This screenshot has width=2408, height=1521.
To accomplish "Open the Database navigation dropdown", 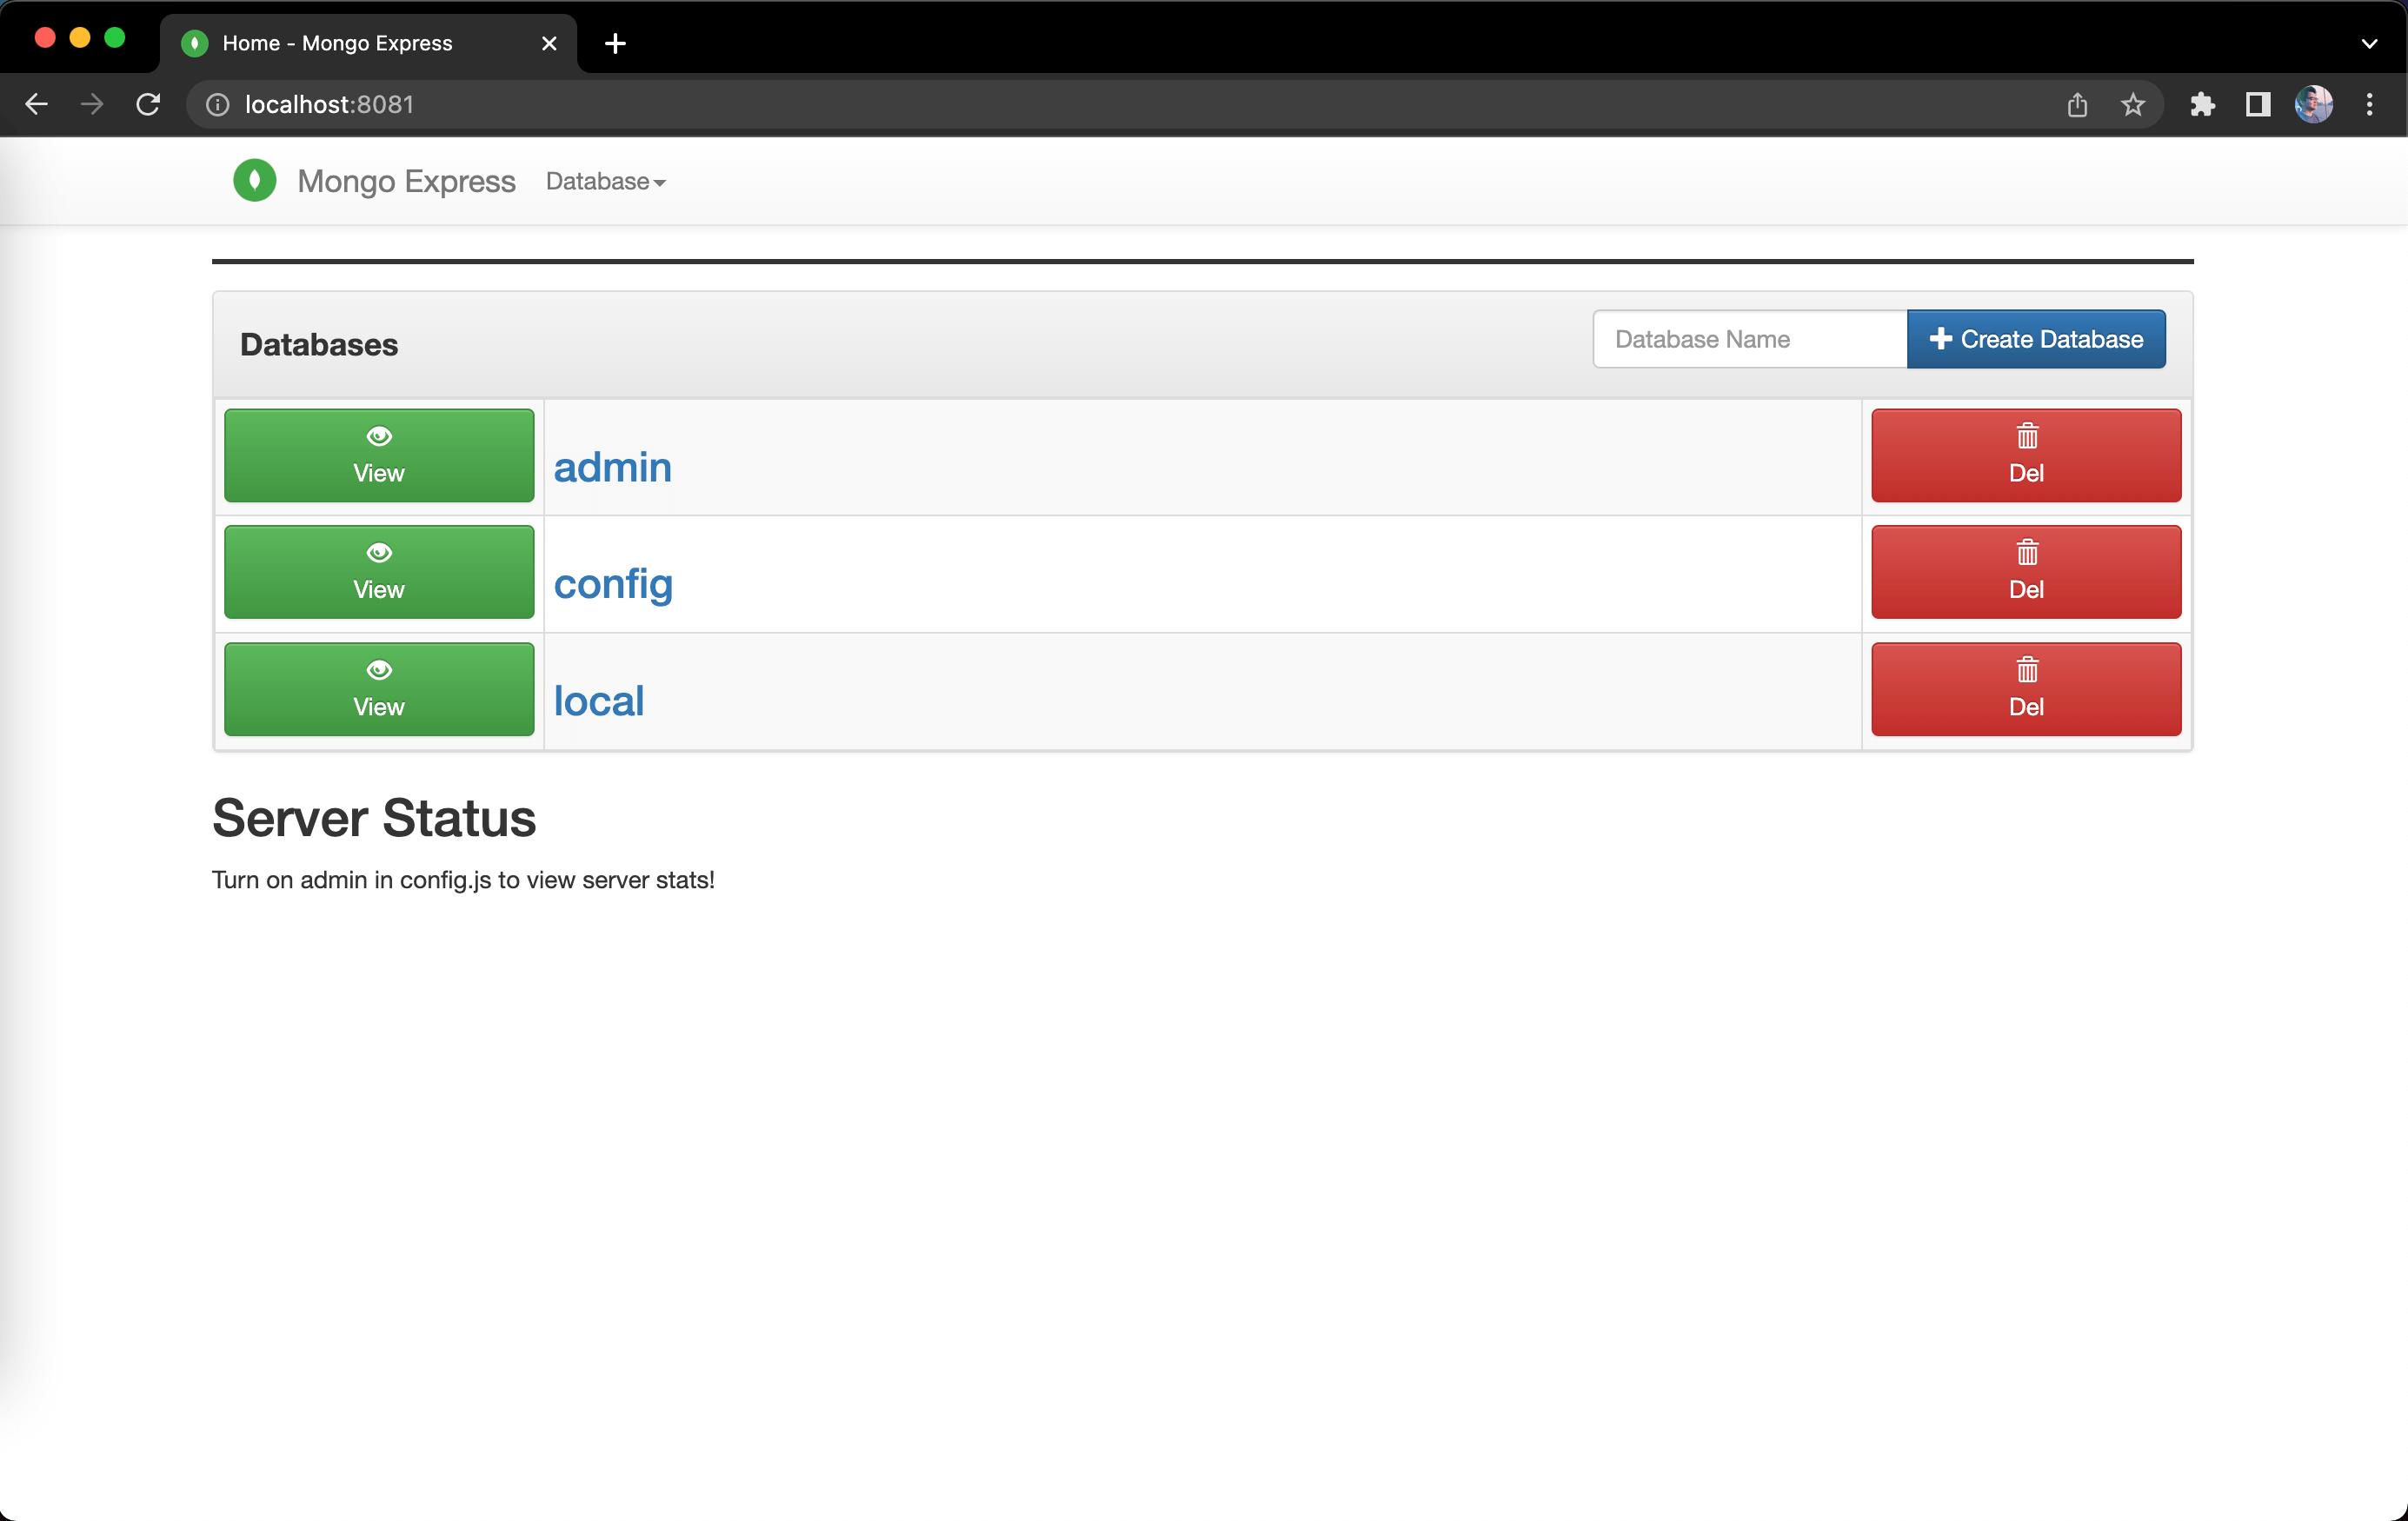I will pyautogui.click(x=605, y=181).
